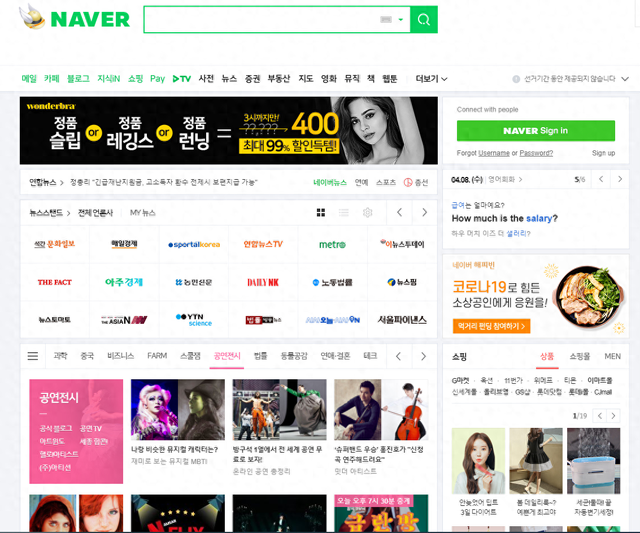The image size is (640, 533).
Task: Open the cellist article thumbnail
Action: pyautogui.click(x=381, y=409)
